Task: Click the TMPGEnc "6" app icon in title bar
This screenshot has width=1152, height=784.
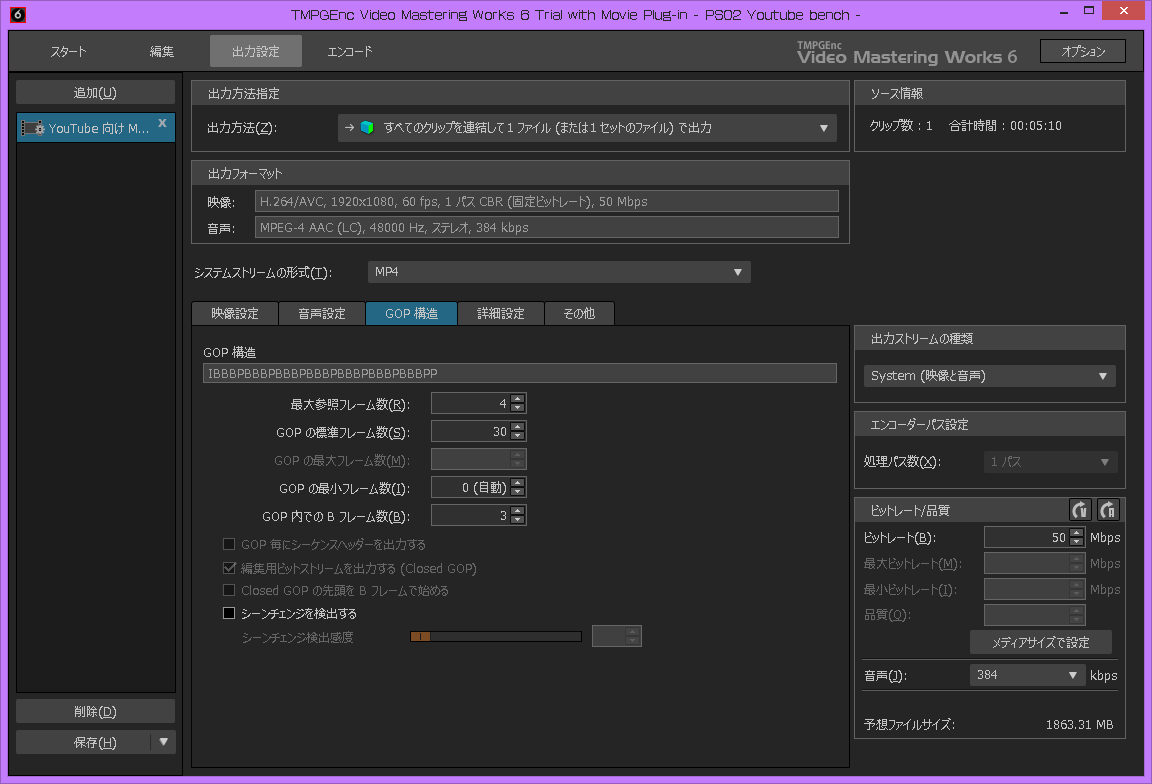Action: click(x=18, y=15)
